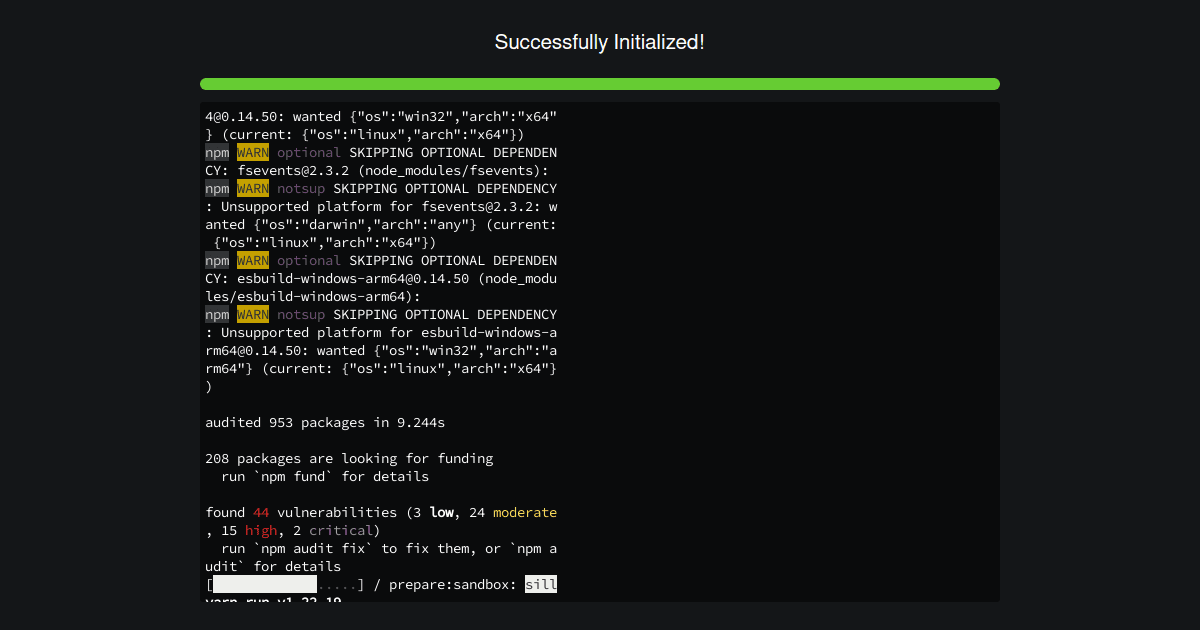
Task: Click the highlighted sill badge at the bottom
Action: 541,584
